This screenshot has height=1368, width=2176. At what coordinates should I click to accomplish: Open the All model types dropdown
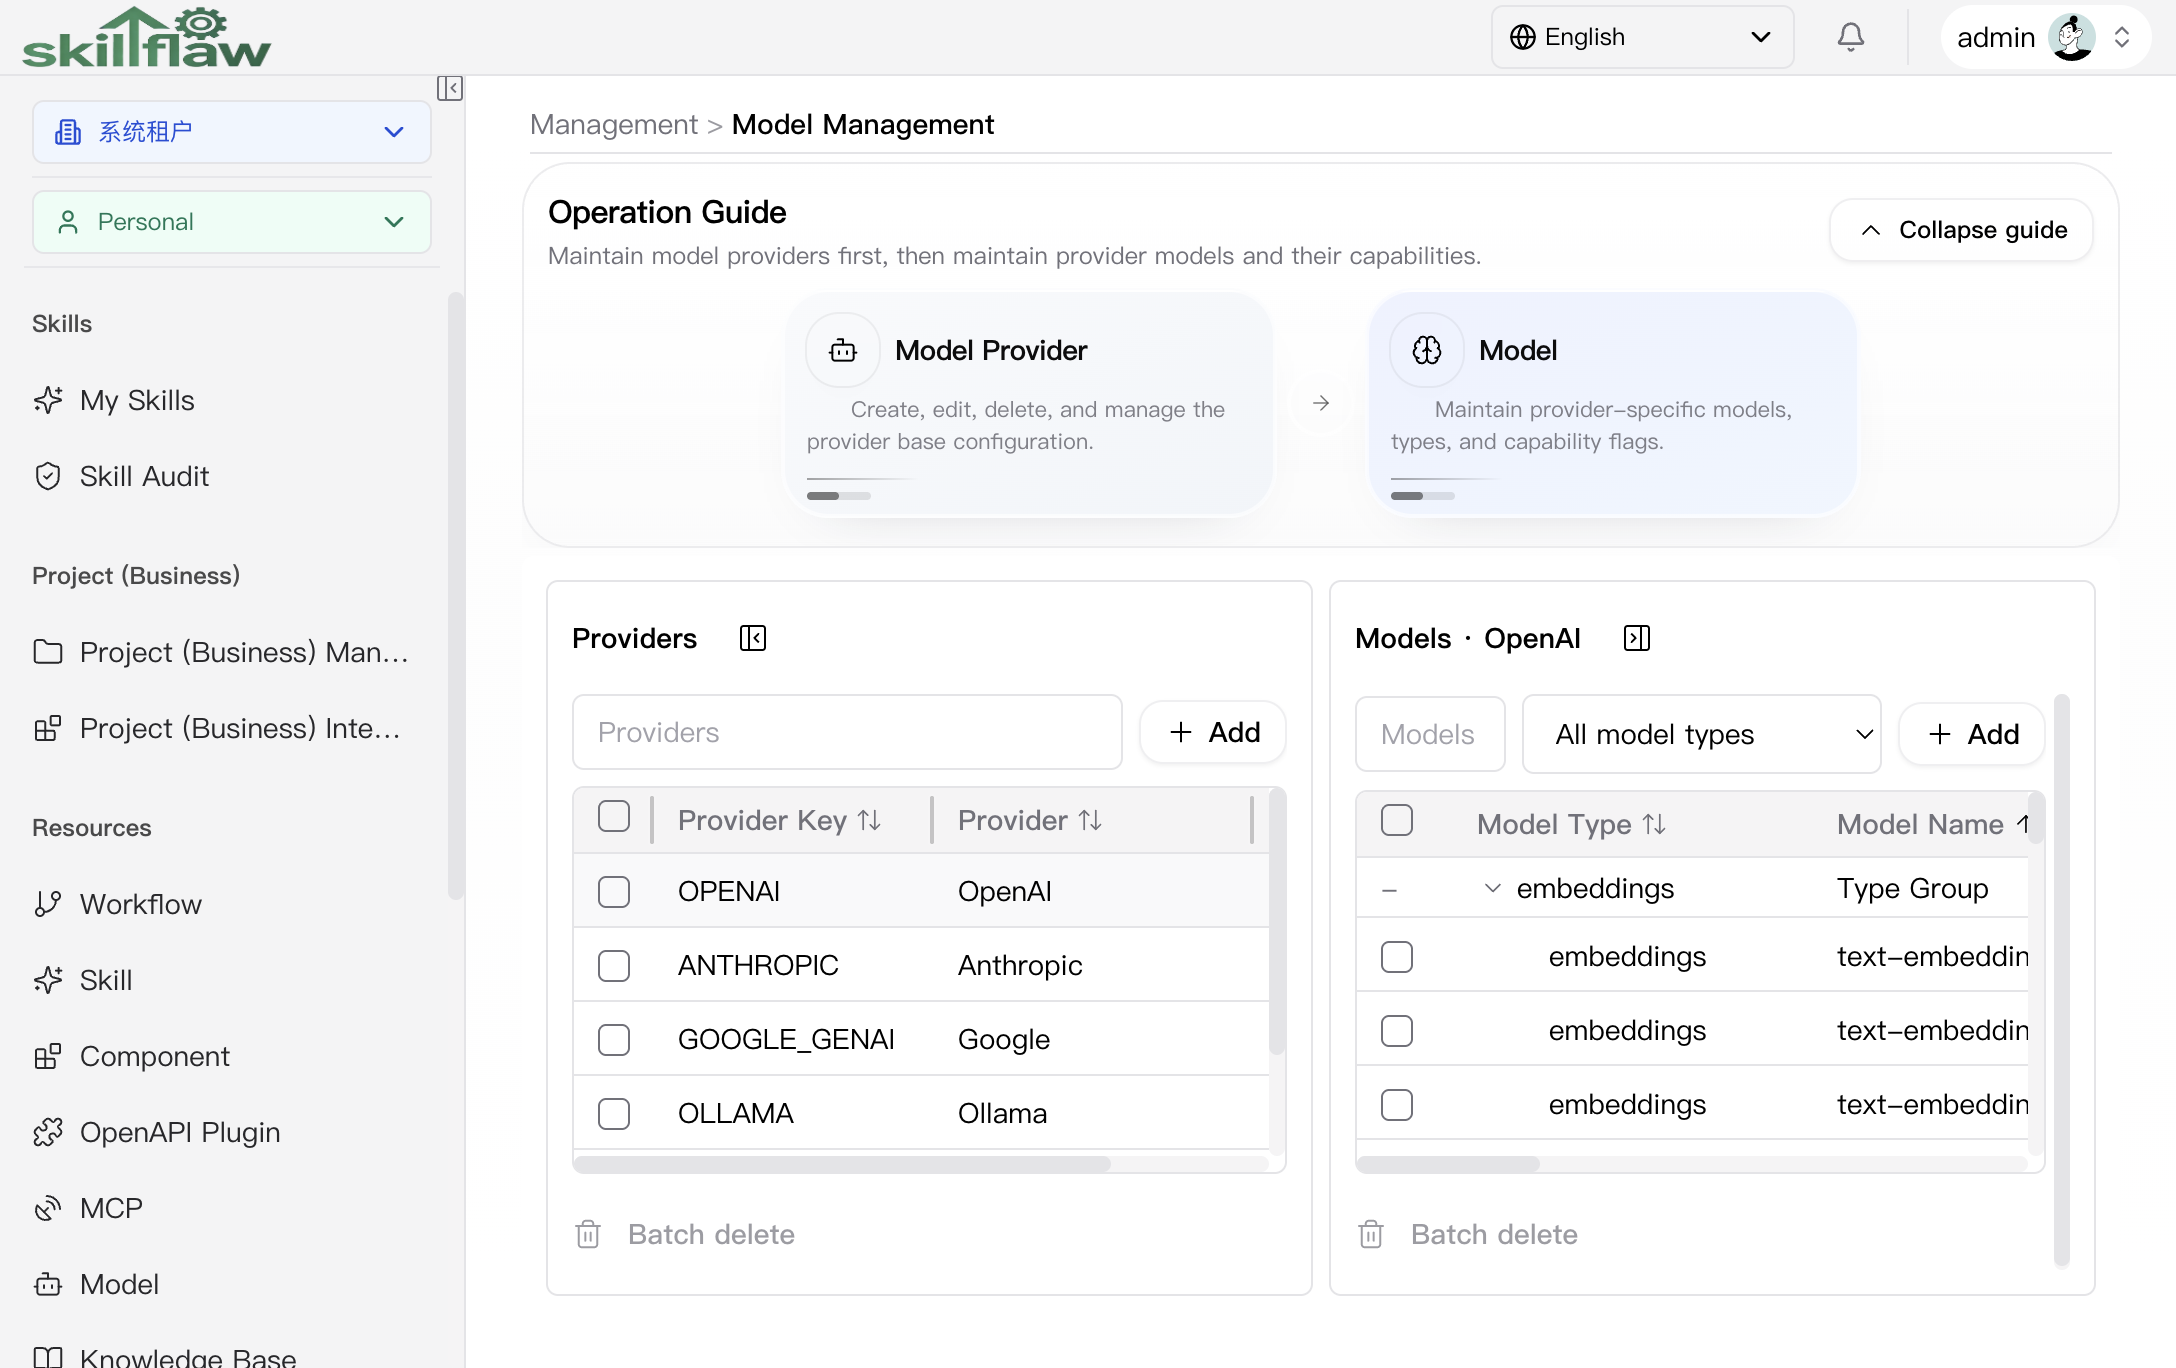click(1701, 734)
